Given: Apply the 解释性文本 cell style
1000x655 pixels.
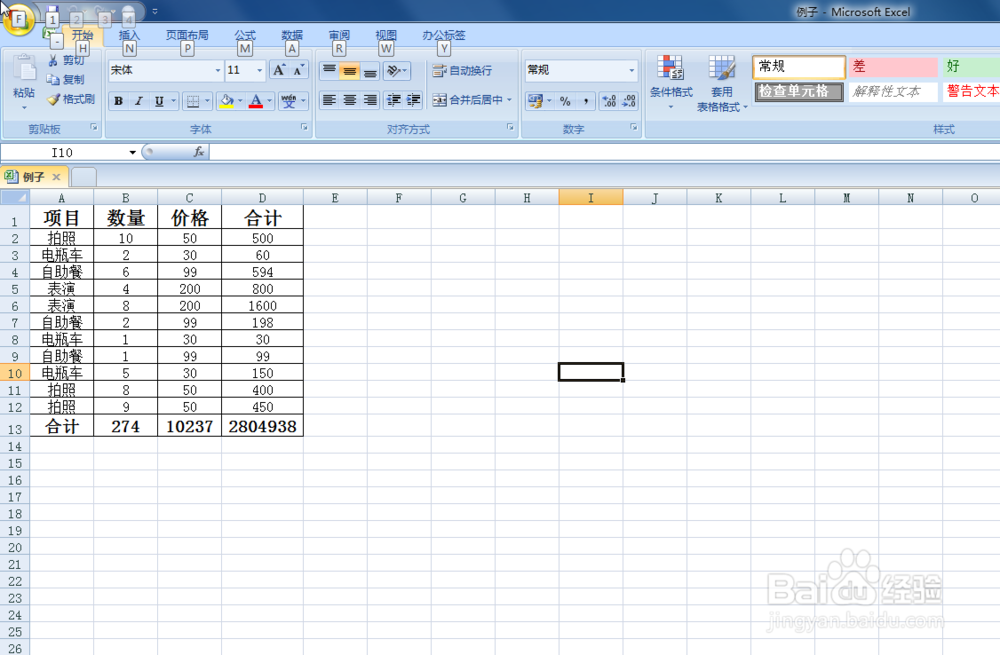Looking at the screenshot, I should [x=893, y=92].
